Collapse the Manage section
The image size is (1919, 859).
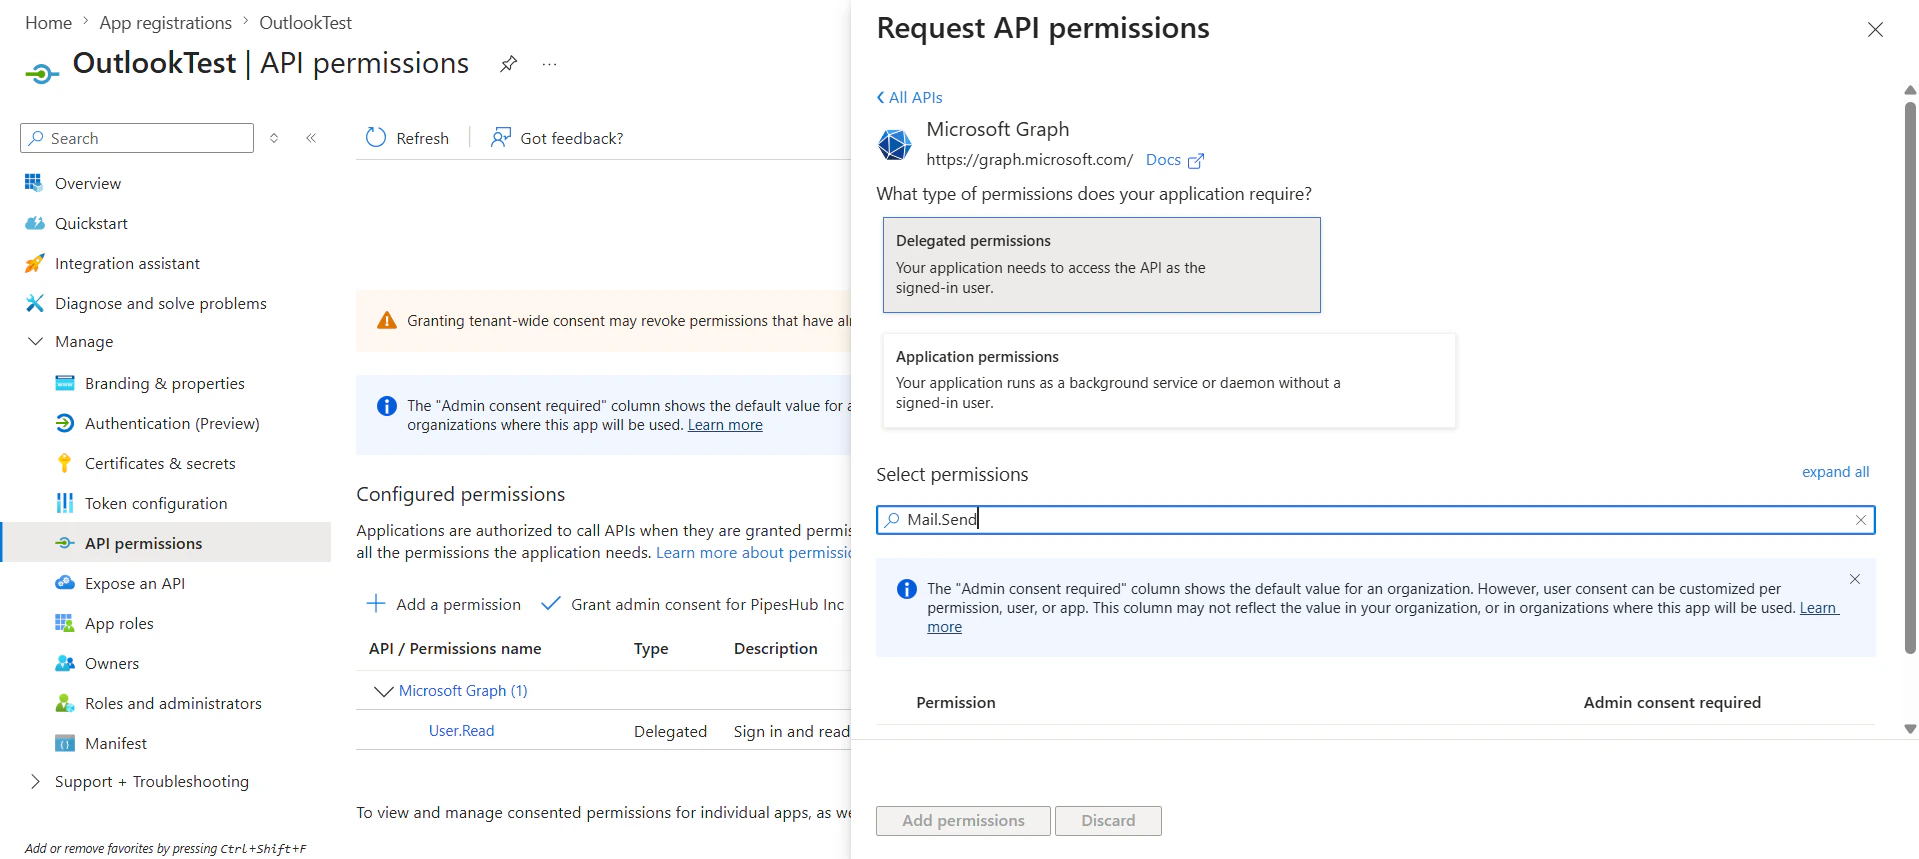coord(36,341)
